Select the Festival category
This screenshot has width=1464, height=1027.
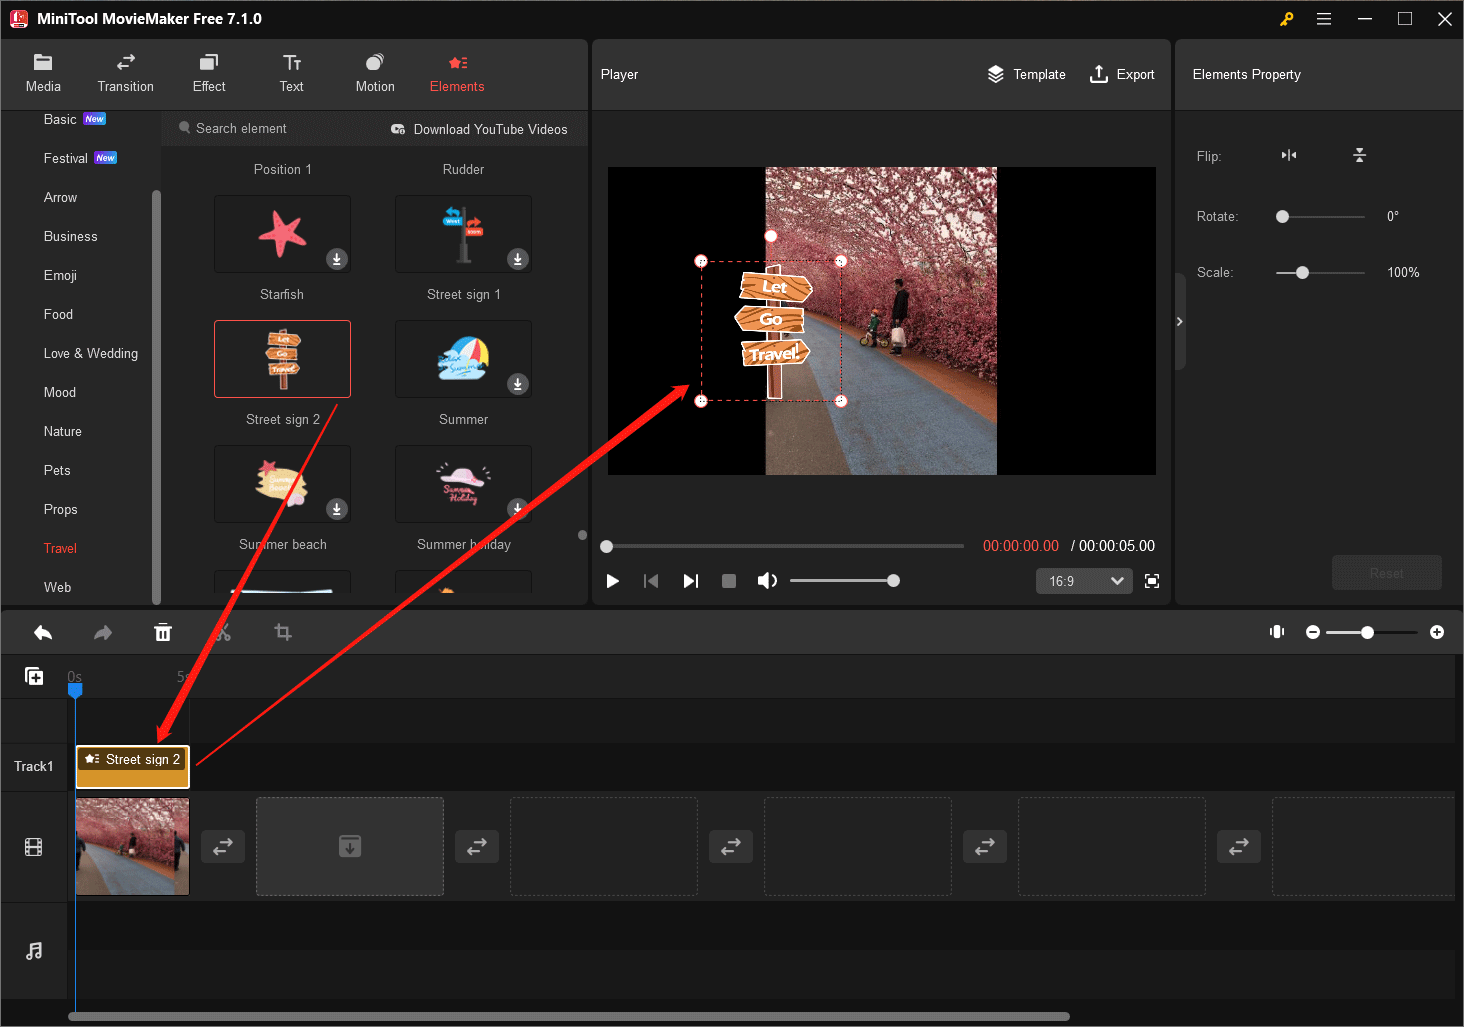[x=66, y=158]
